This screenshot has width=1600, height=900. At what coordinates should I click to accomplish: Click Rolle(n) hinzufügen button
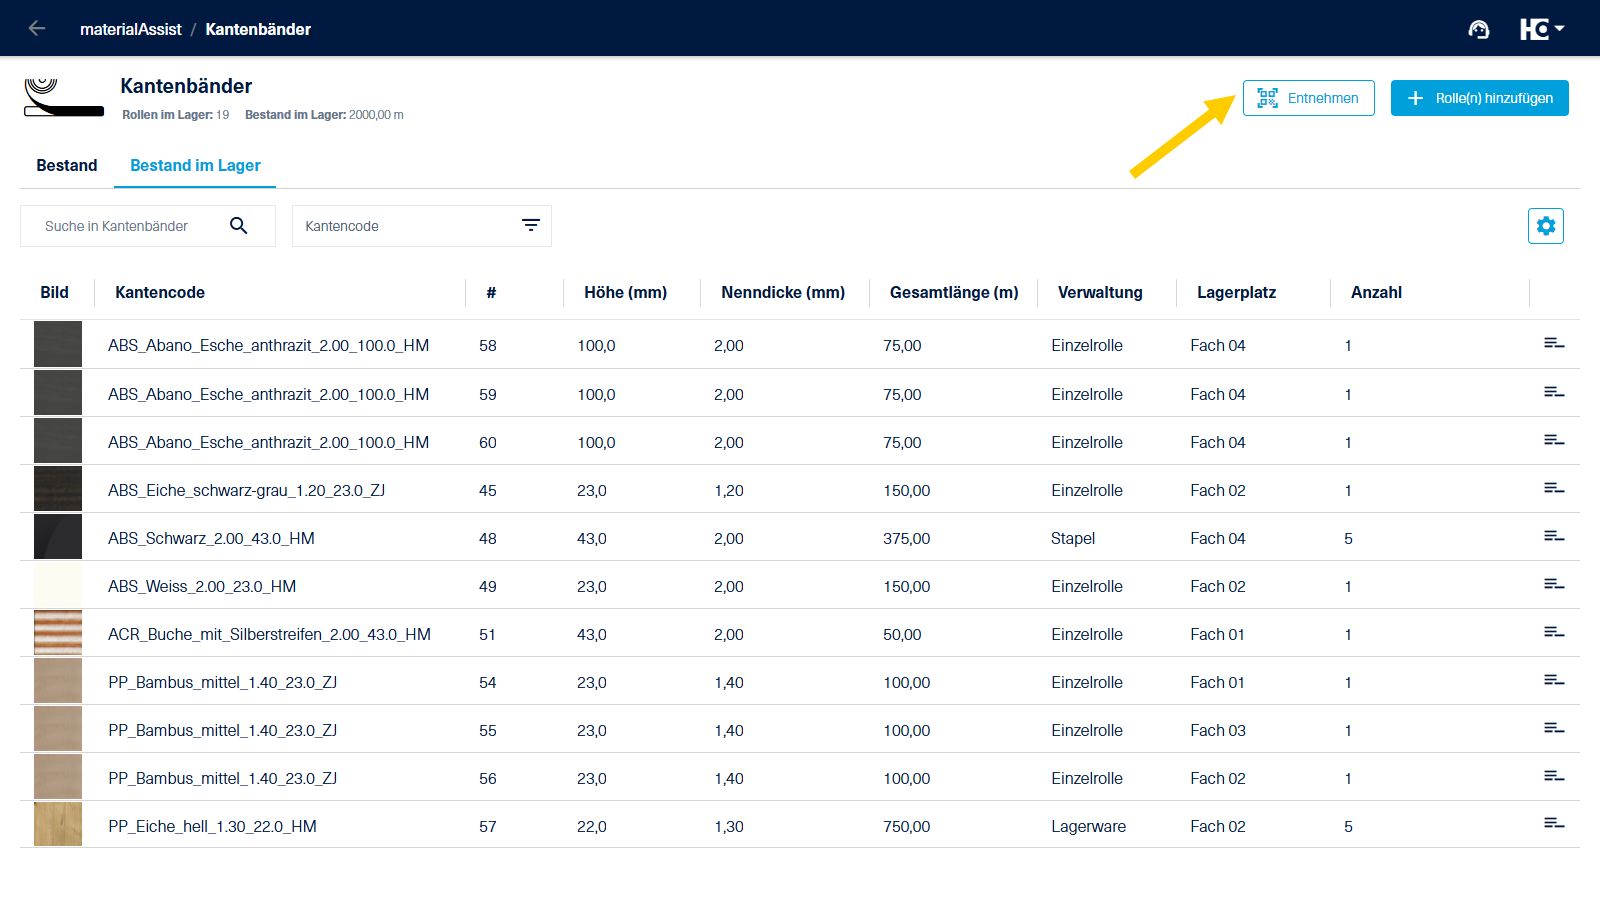coord(1479,98)
